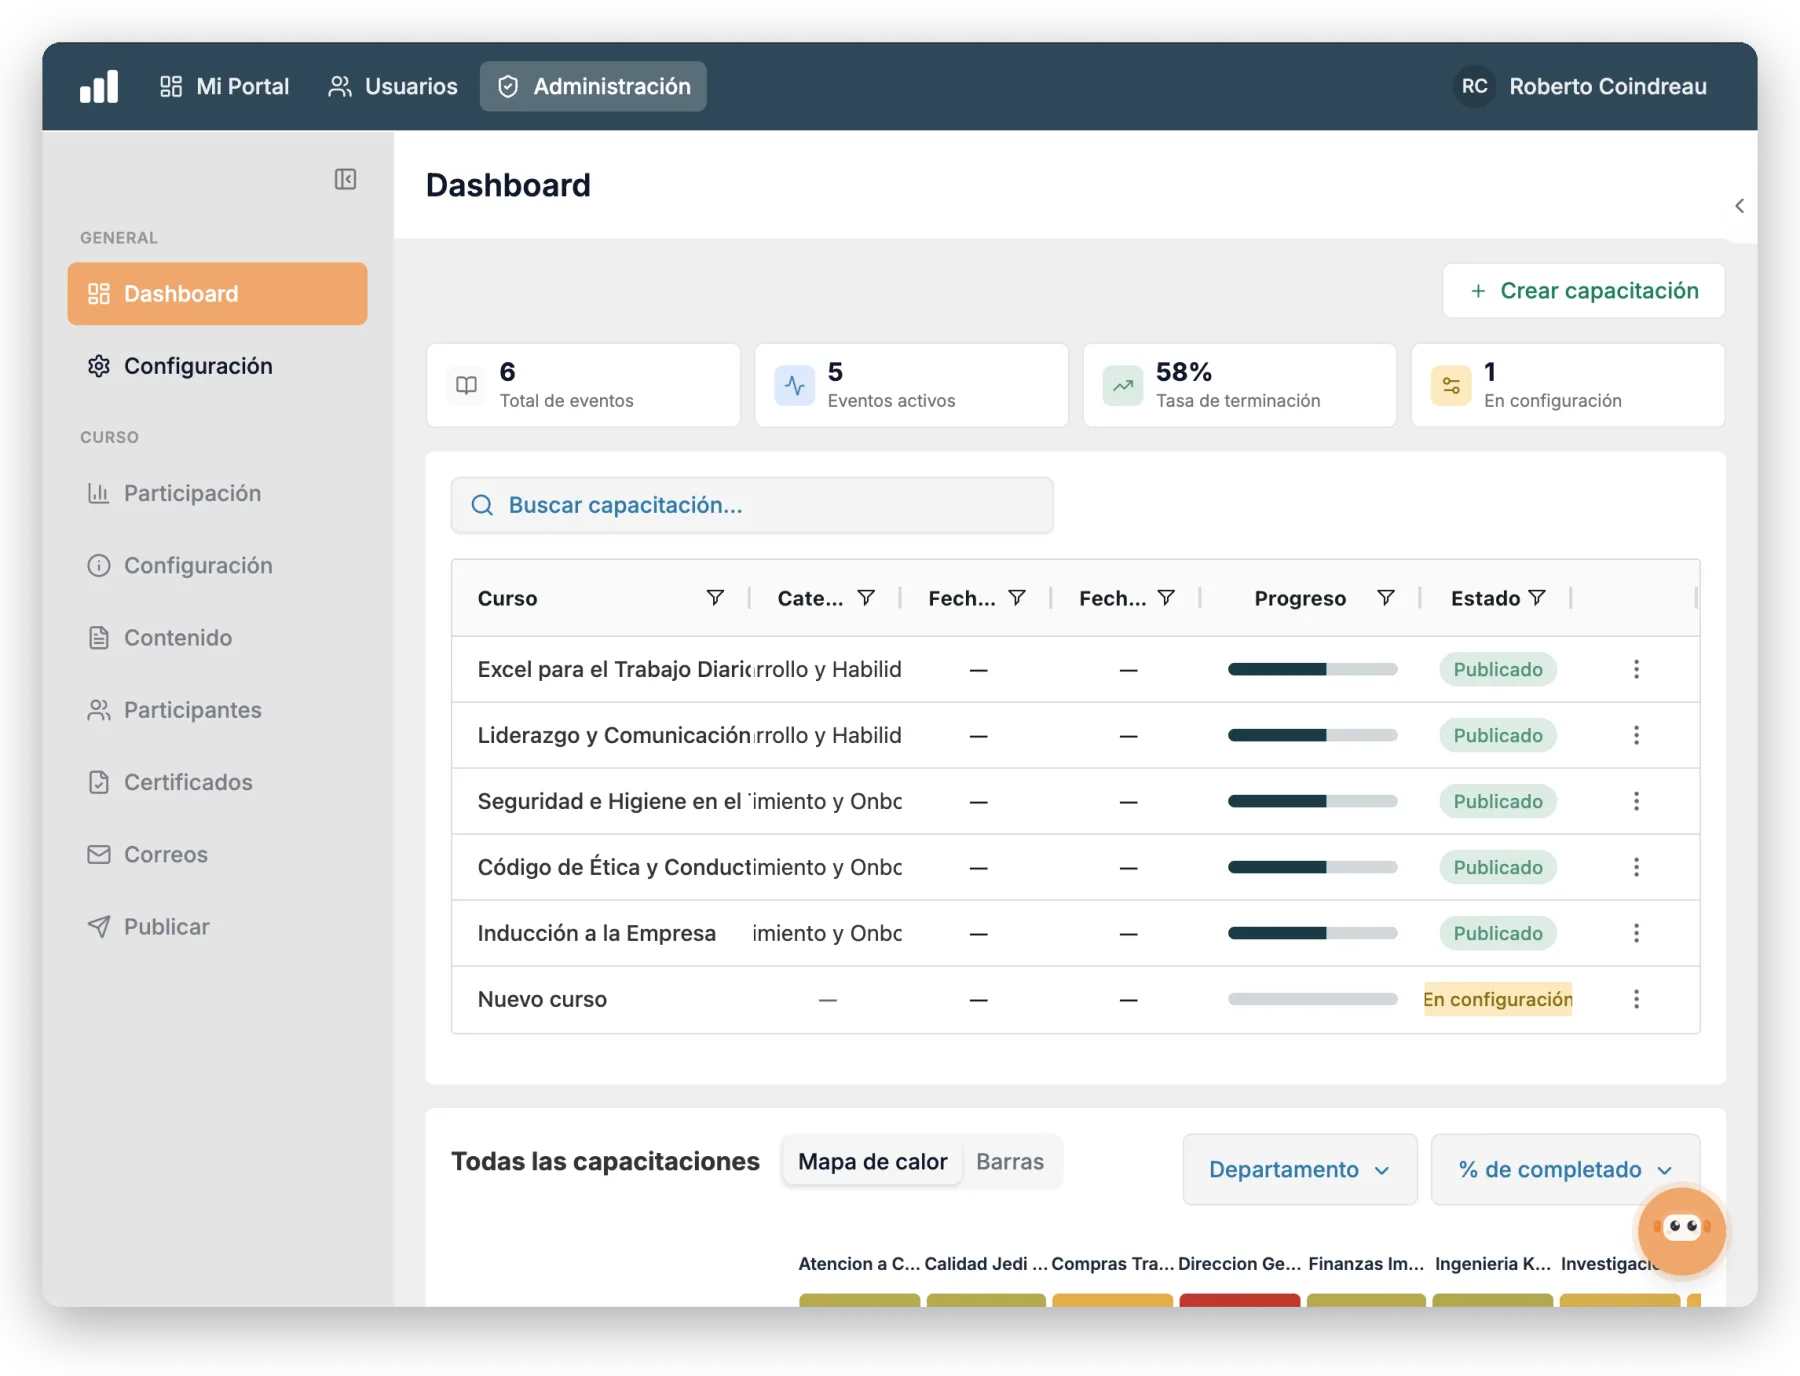Open the chatbot assistant bubble

pos(1681,1230)
